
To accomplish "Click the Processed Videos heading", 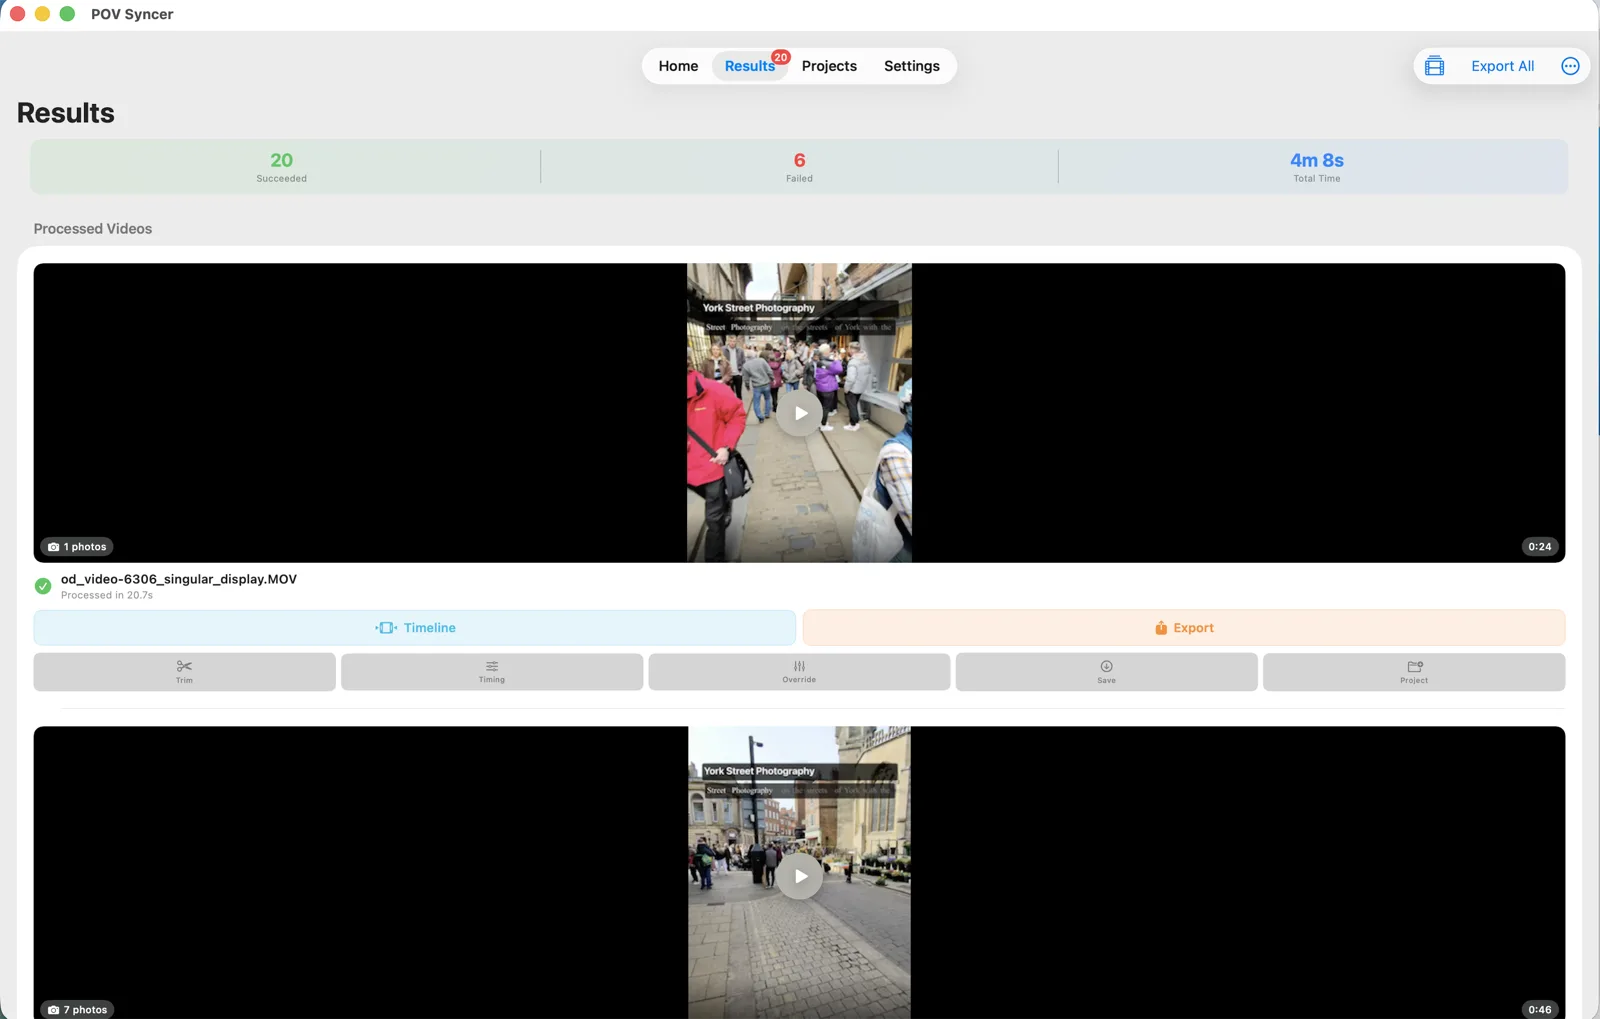I will 93,229.
